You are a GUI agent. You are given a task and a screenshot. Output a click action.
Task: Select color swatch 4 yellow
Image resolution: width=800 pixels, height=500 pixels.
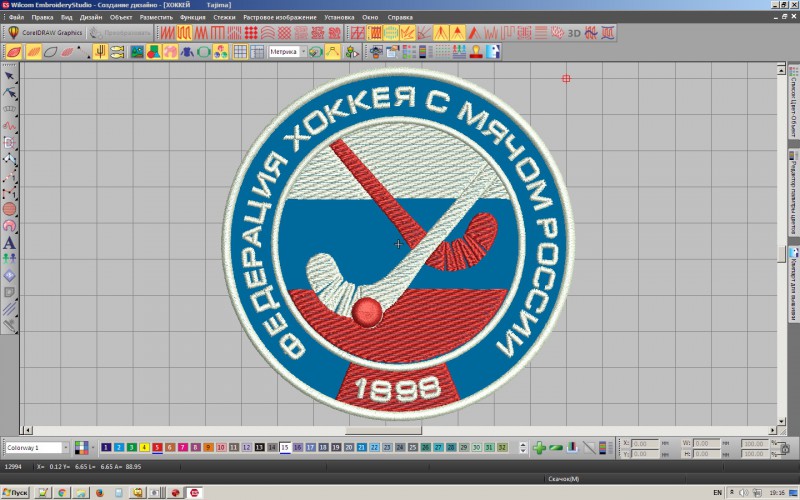[144, 447]
